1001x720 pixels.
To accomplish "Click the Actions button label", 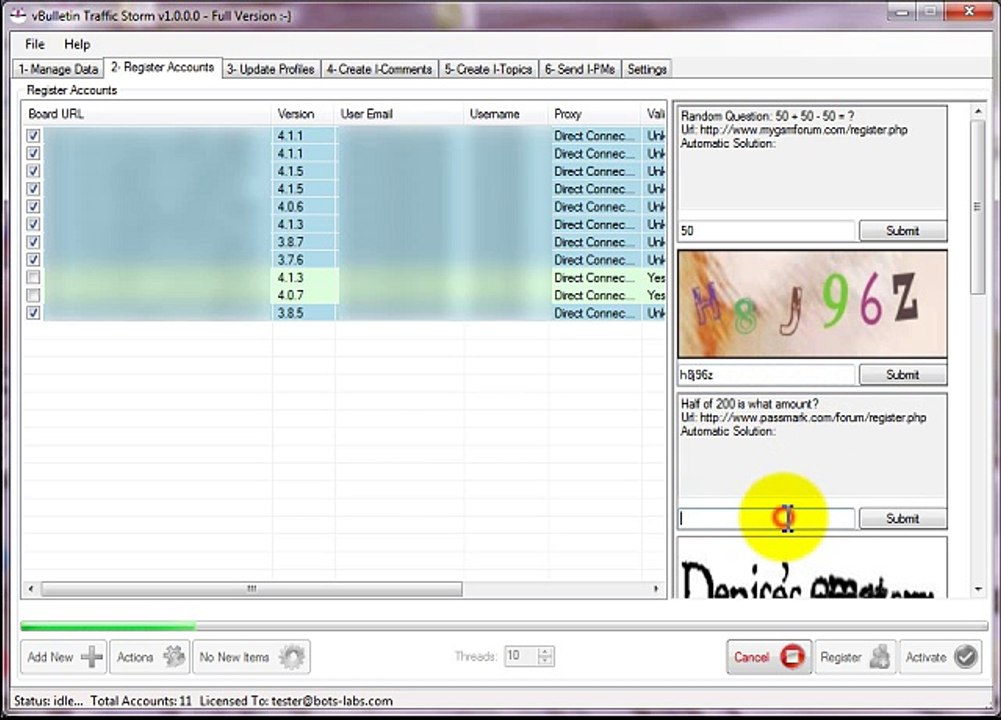I will coord(135,657).
